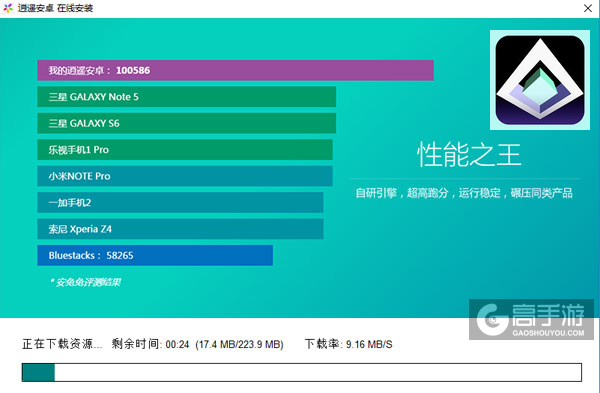Click the 性能之王 headline
The height and width of the screenshot is (393, 600).
[469, 155]
